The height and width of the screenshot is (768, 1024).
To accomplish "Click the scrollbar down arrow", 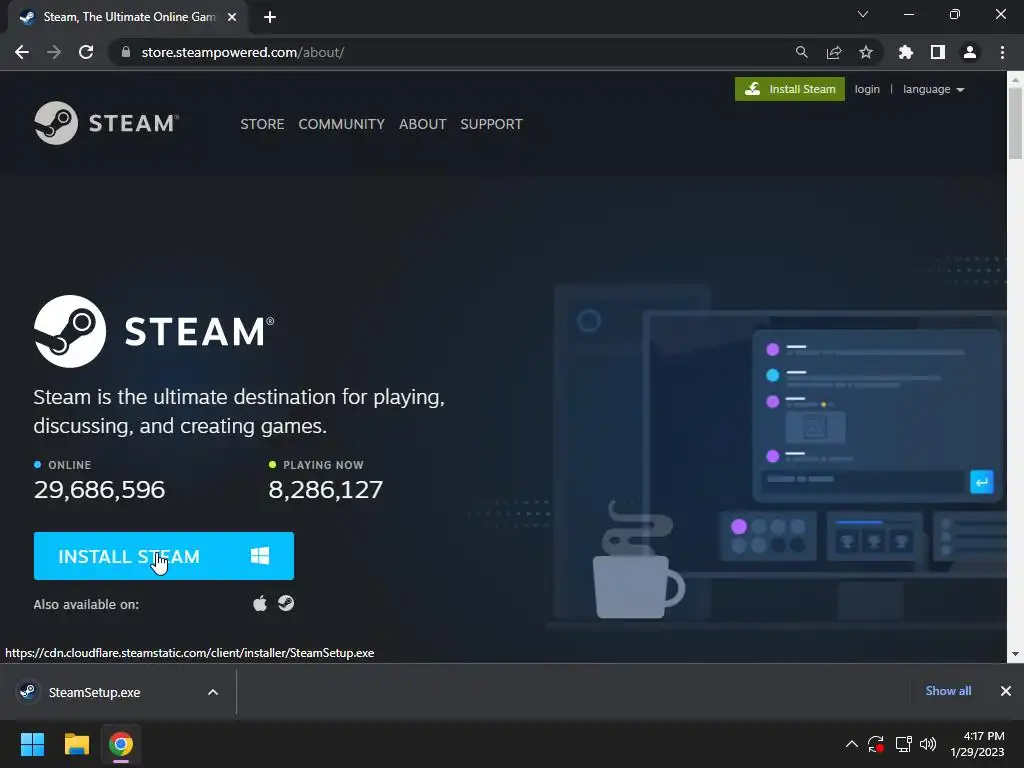I will pos(1015,654).
